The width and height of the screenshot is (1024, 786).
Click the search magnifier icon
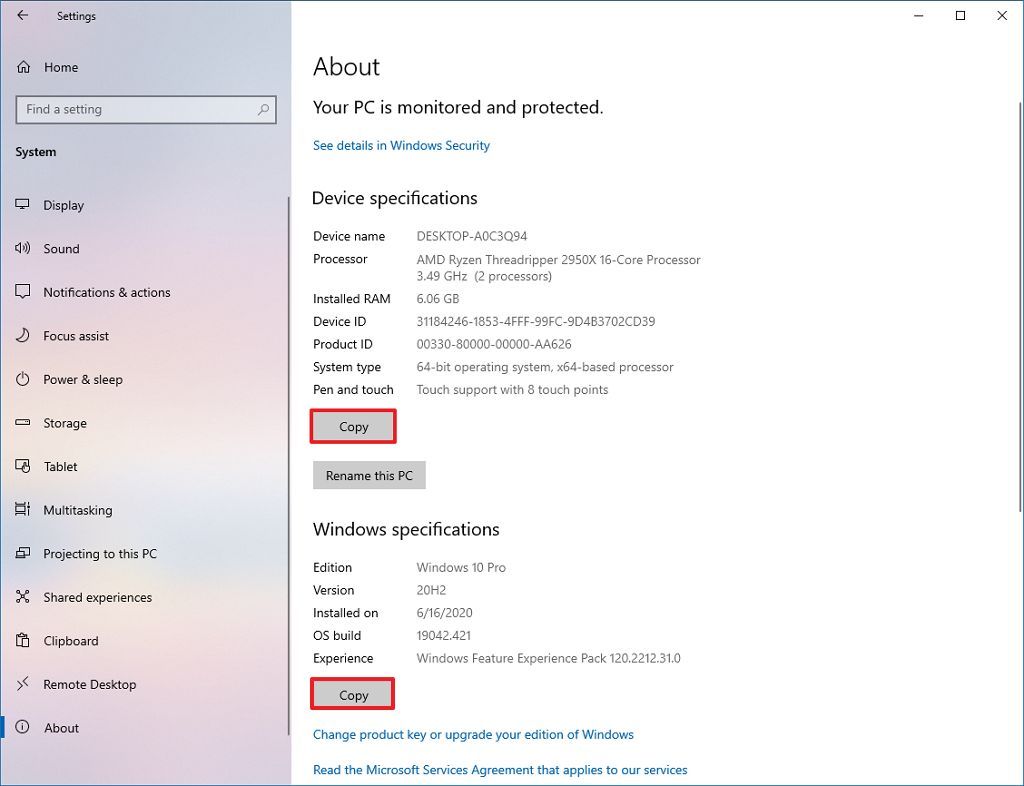(x=264, y=109)
